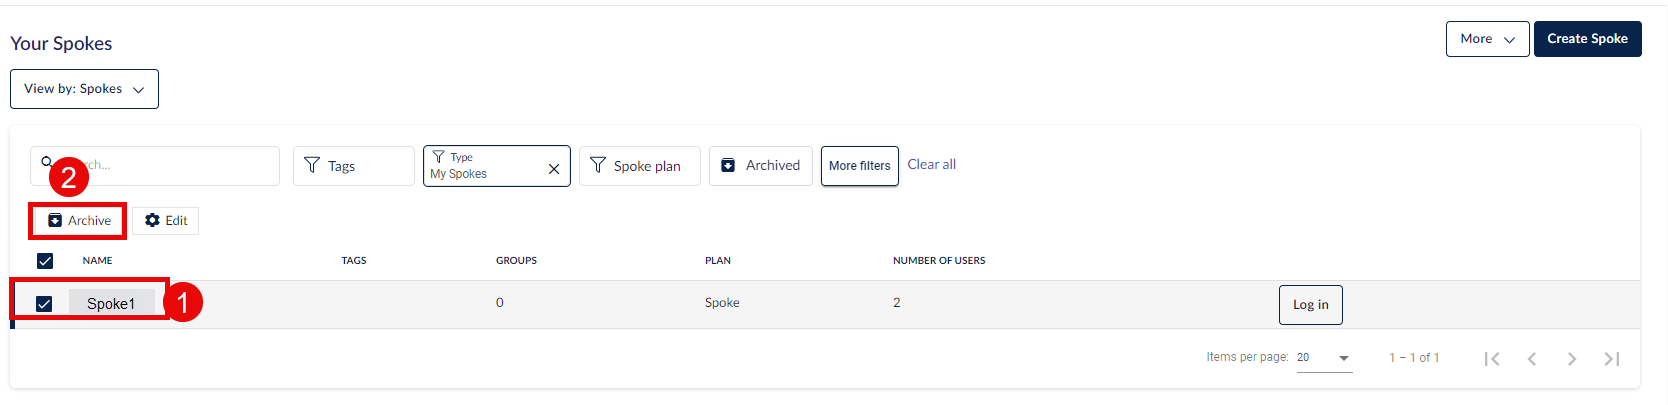Go to the next page
The image size is (1668, 405).
coord(1572,359)
